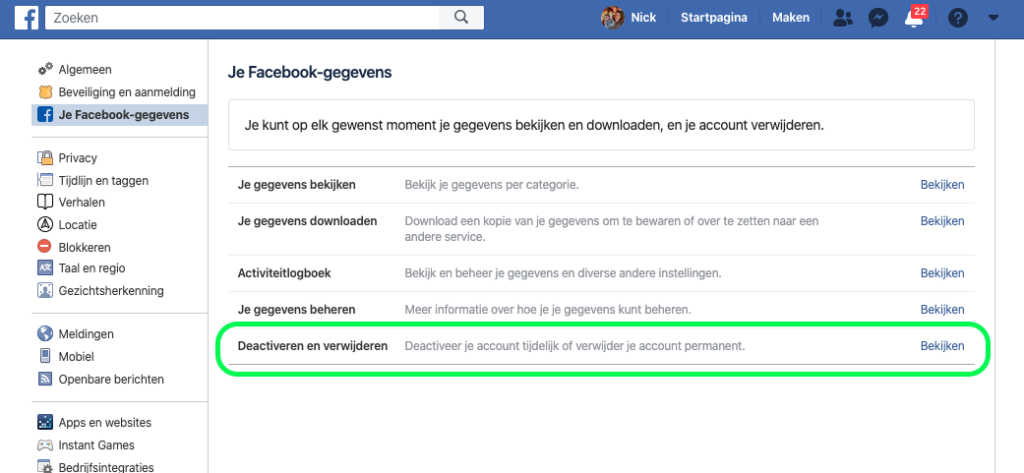Open Instant Games settings
This screenshot has width=1024, height=473.
(x=97, y=445)
